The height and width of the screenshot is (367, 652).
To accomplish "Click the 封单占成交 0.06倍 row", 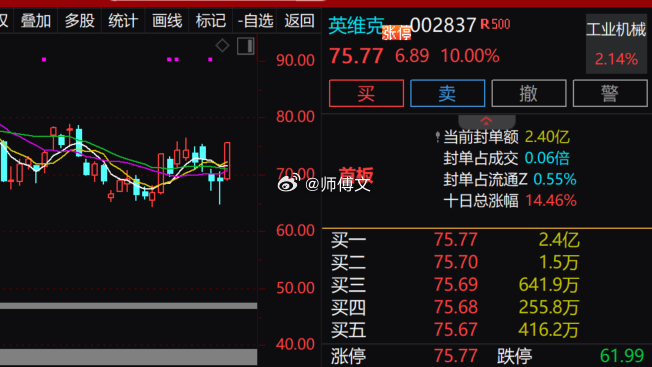I will pyautogui.click(x=506, y=158).
